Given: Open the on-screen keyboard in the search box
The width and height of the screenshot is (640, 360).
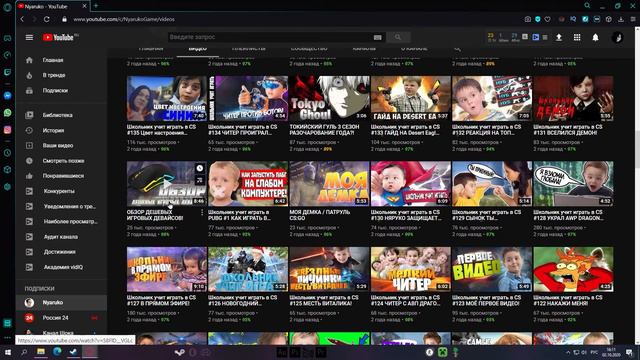Looking at the screenshot, I should tap(378, 38).
